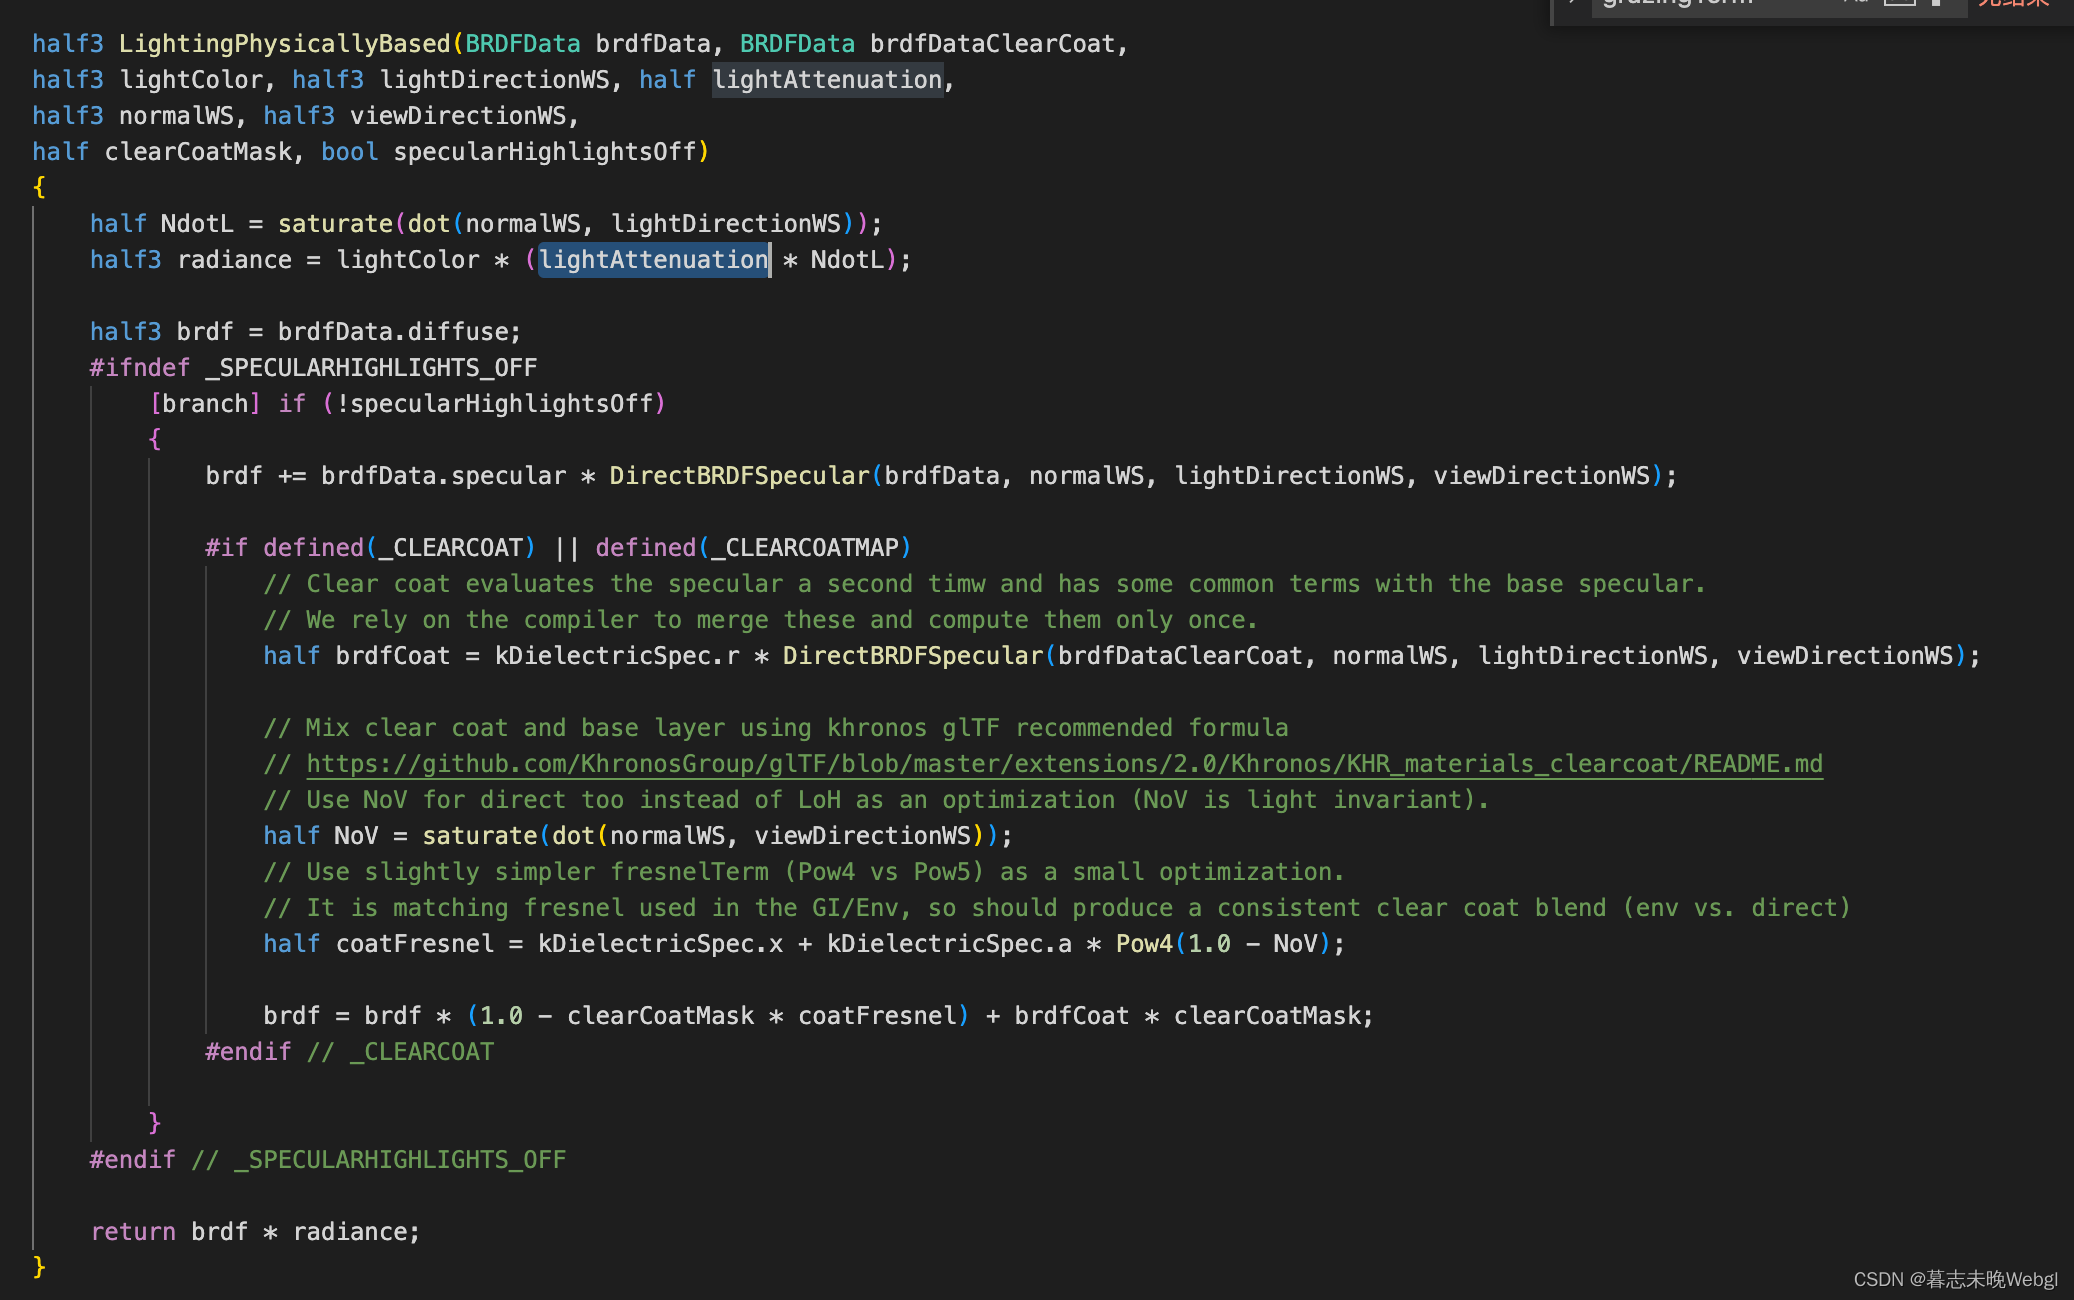Viewport: 2074px width, 1300px height.
Task: Click the bool keyword in parameters
Action: click(x=350, y=152)
